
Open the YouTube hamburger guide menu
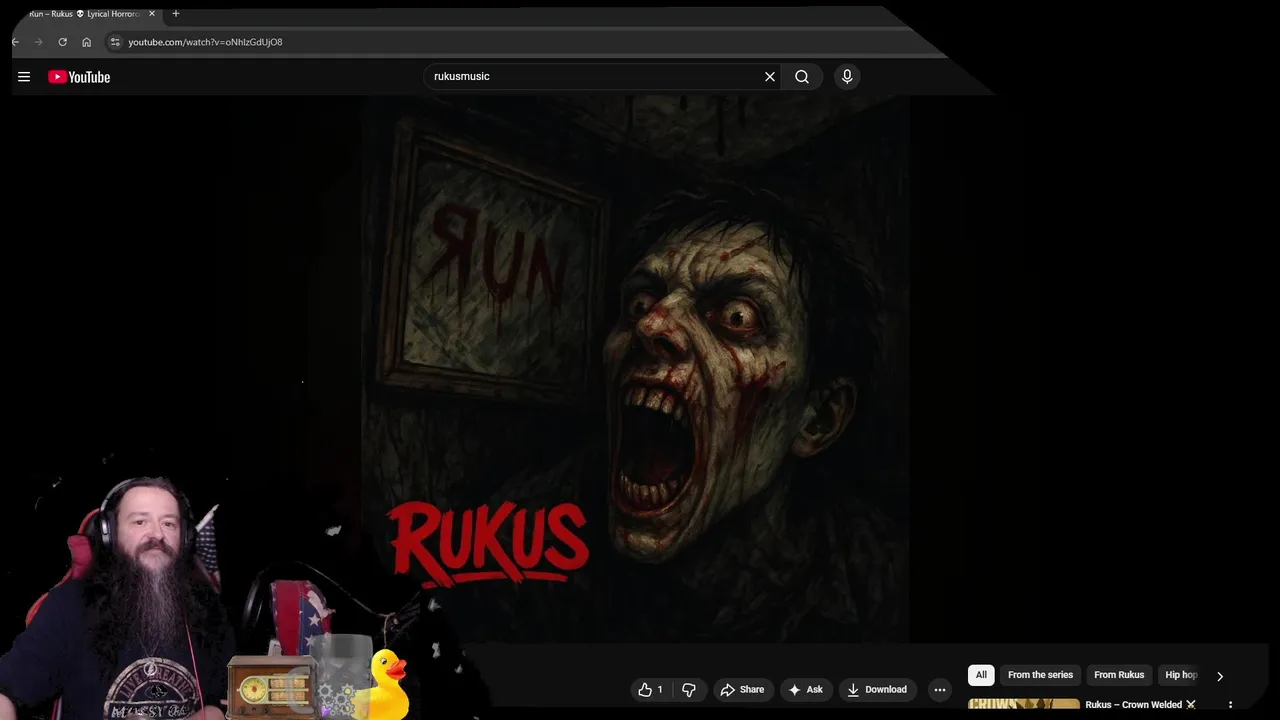(x=24, y=77)
